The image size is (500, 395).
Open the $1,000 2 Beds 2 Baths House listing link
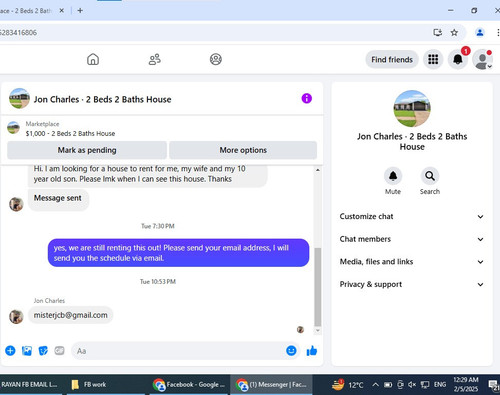(x=70, y=133)
